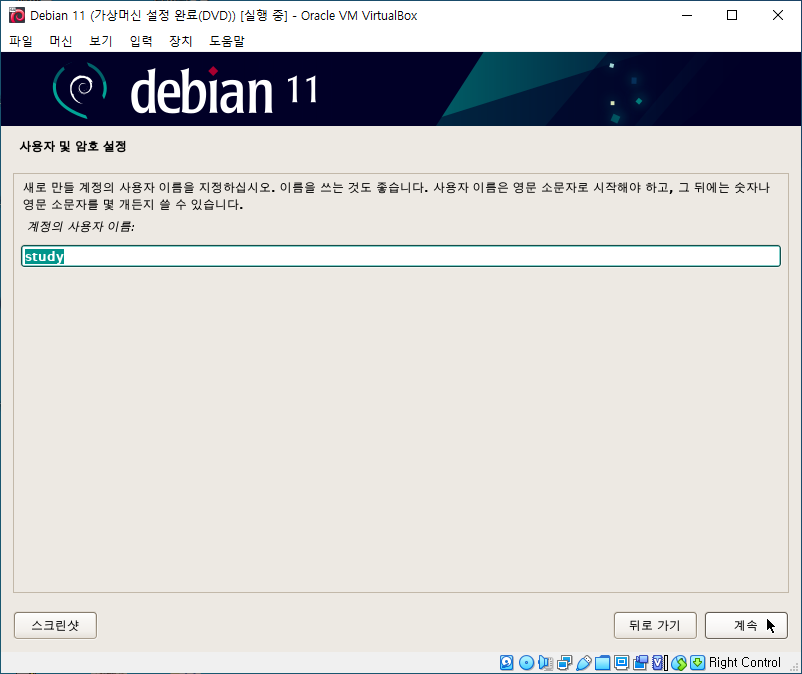Click the hard disk activity status icon
The width and height of the screenshot is (802, 674).
(x=506, y=662)
